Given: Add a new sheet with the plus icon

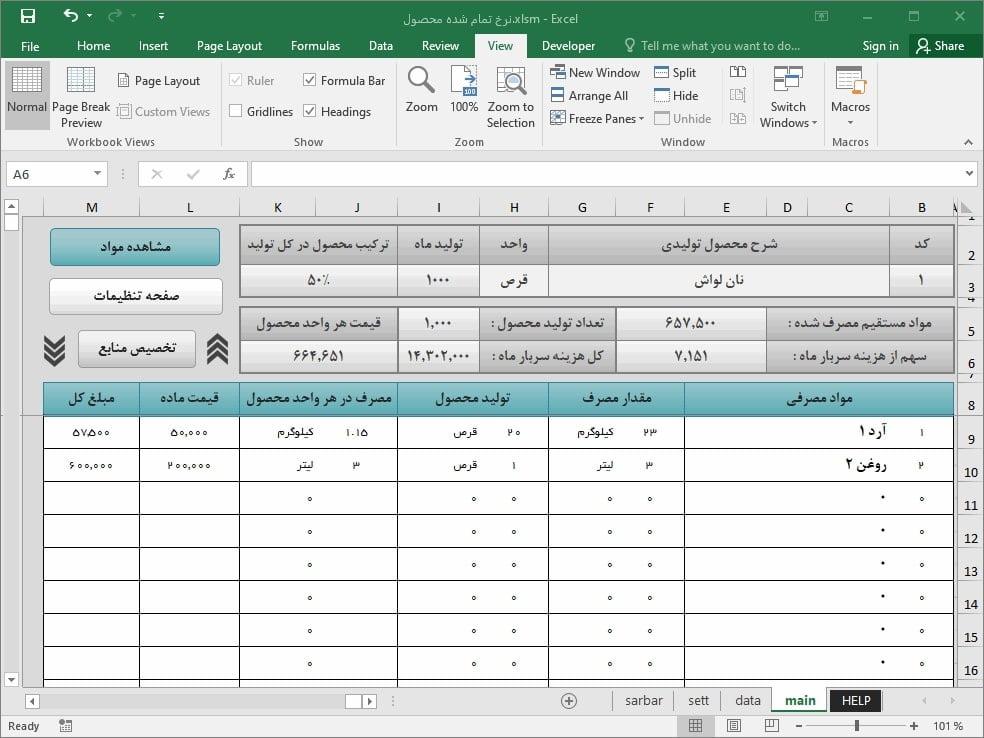Looking at the screenshot, I should 569,701.
